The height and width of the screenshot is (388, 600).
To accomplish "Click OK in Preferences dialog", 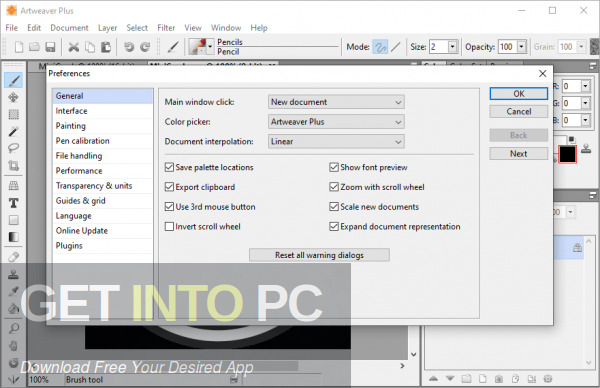I will [x=518, y=94].
